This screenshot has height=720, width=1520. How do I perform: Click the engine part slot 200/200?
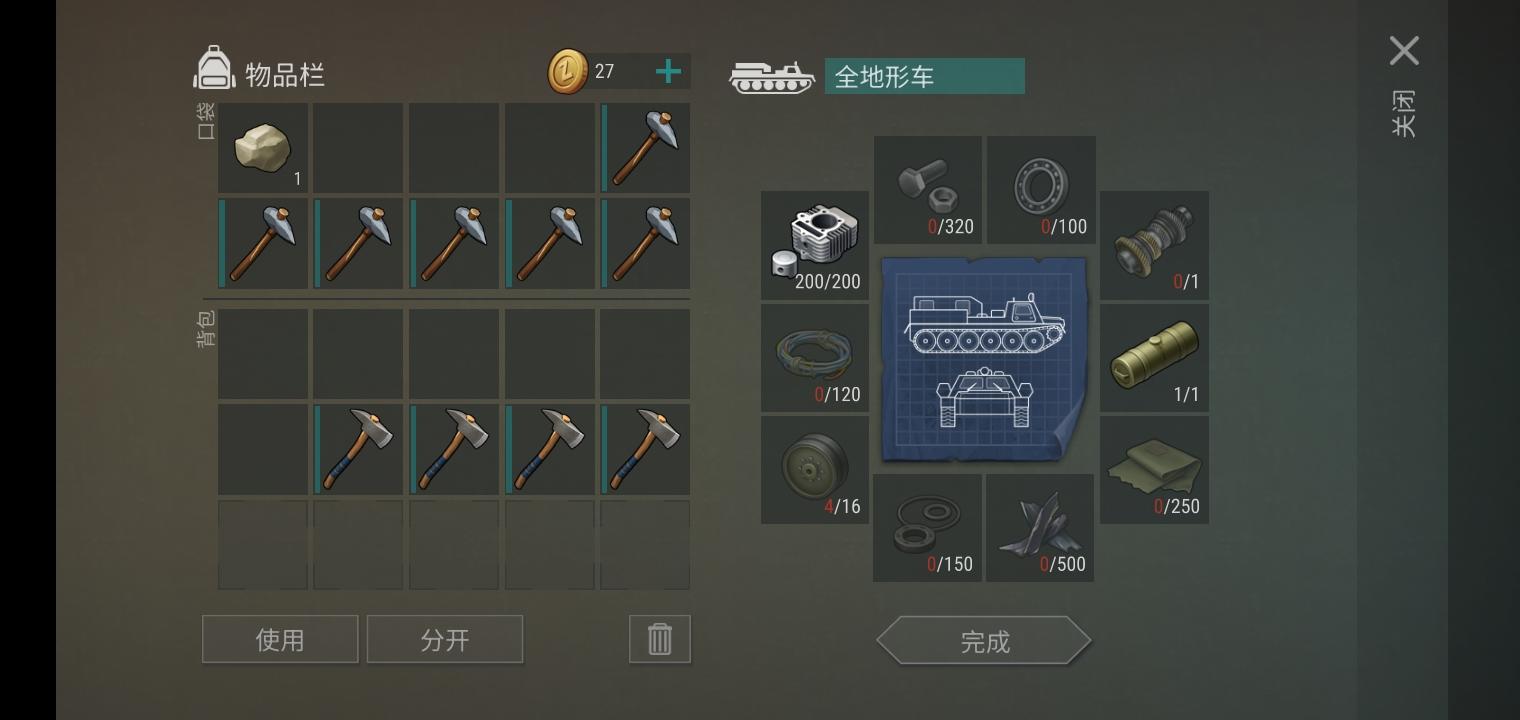click(815, 245)
